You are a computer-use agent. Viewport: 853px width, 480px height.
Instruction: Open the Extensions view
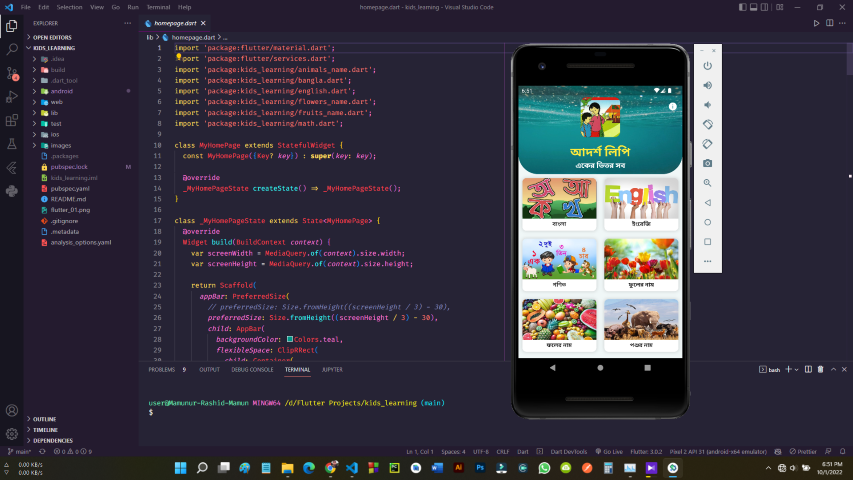pos(11,120)
